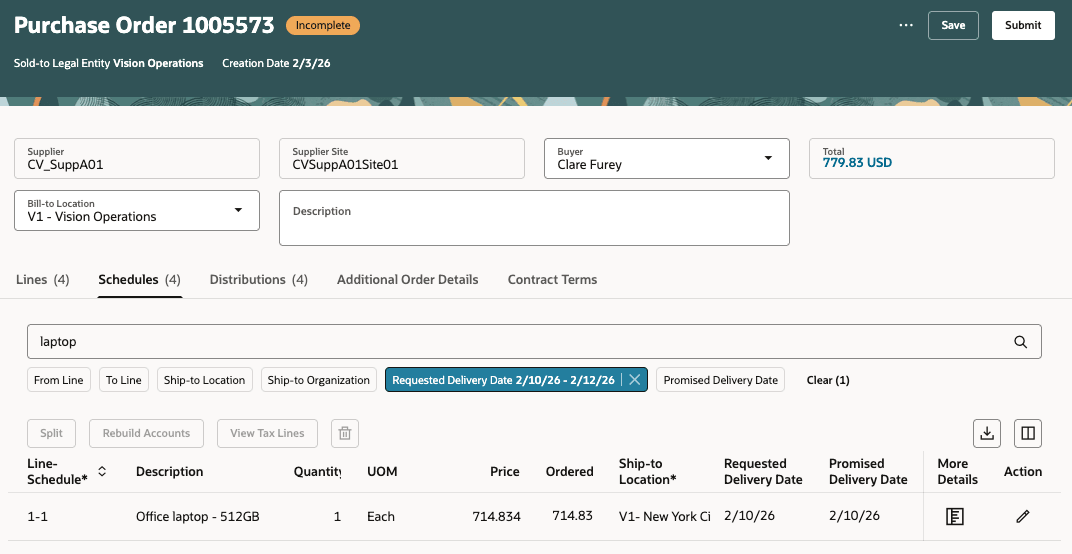
Task: Open the Promised Delivery Date filter
Action: [x=721, y=380]
